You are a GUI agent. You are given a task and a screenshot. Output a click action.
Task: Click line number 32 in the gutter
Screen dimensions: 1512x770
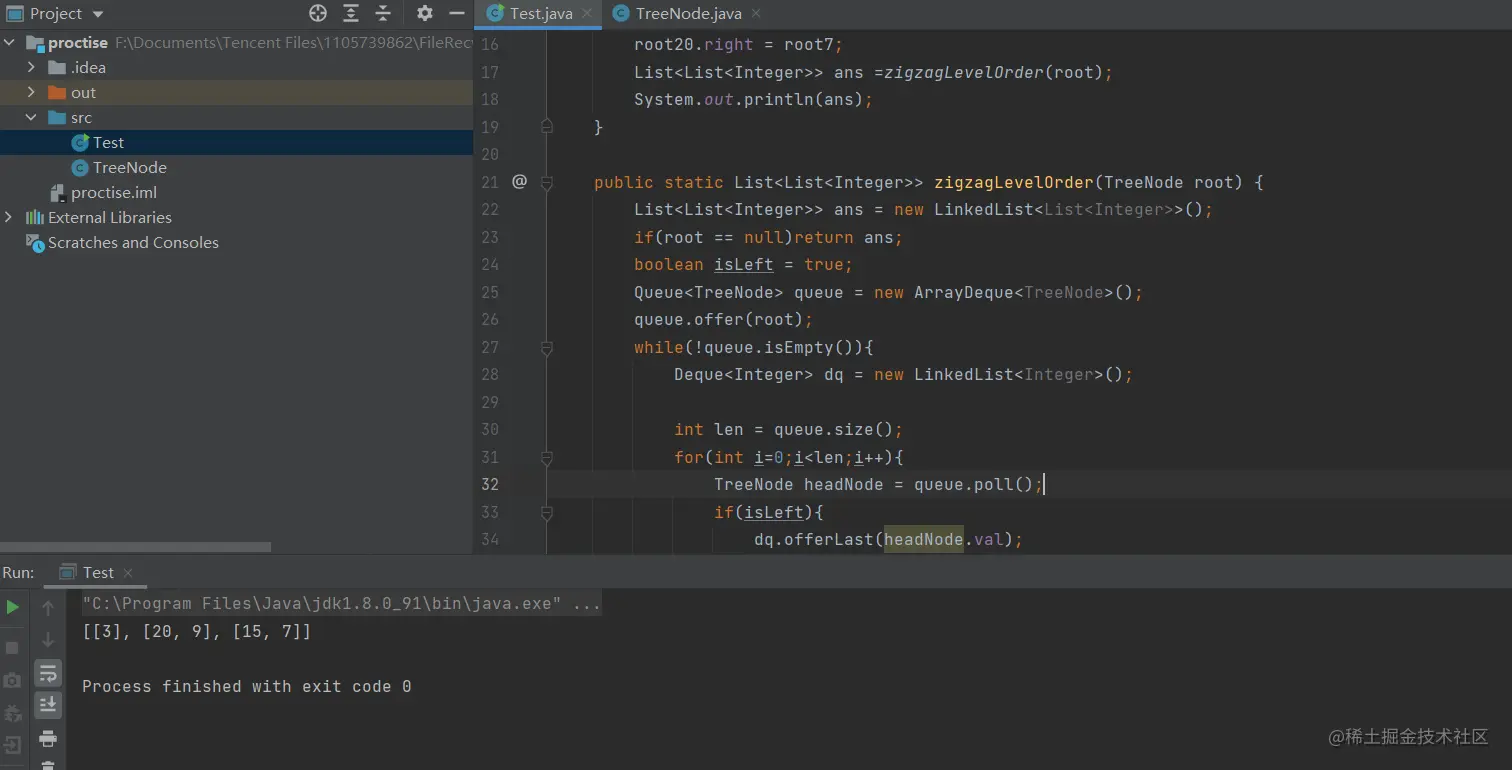click(x=489, y=485)
